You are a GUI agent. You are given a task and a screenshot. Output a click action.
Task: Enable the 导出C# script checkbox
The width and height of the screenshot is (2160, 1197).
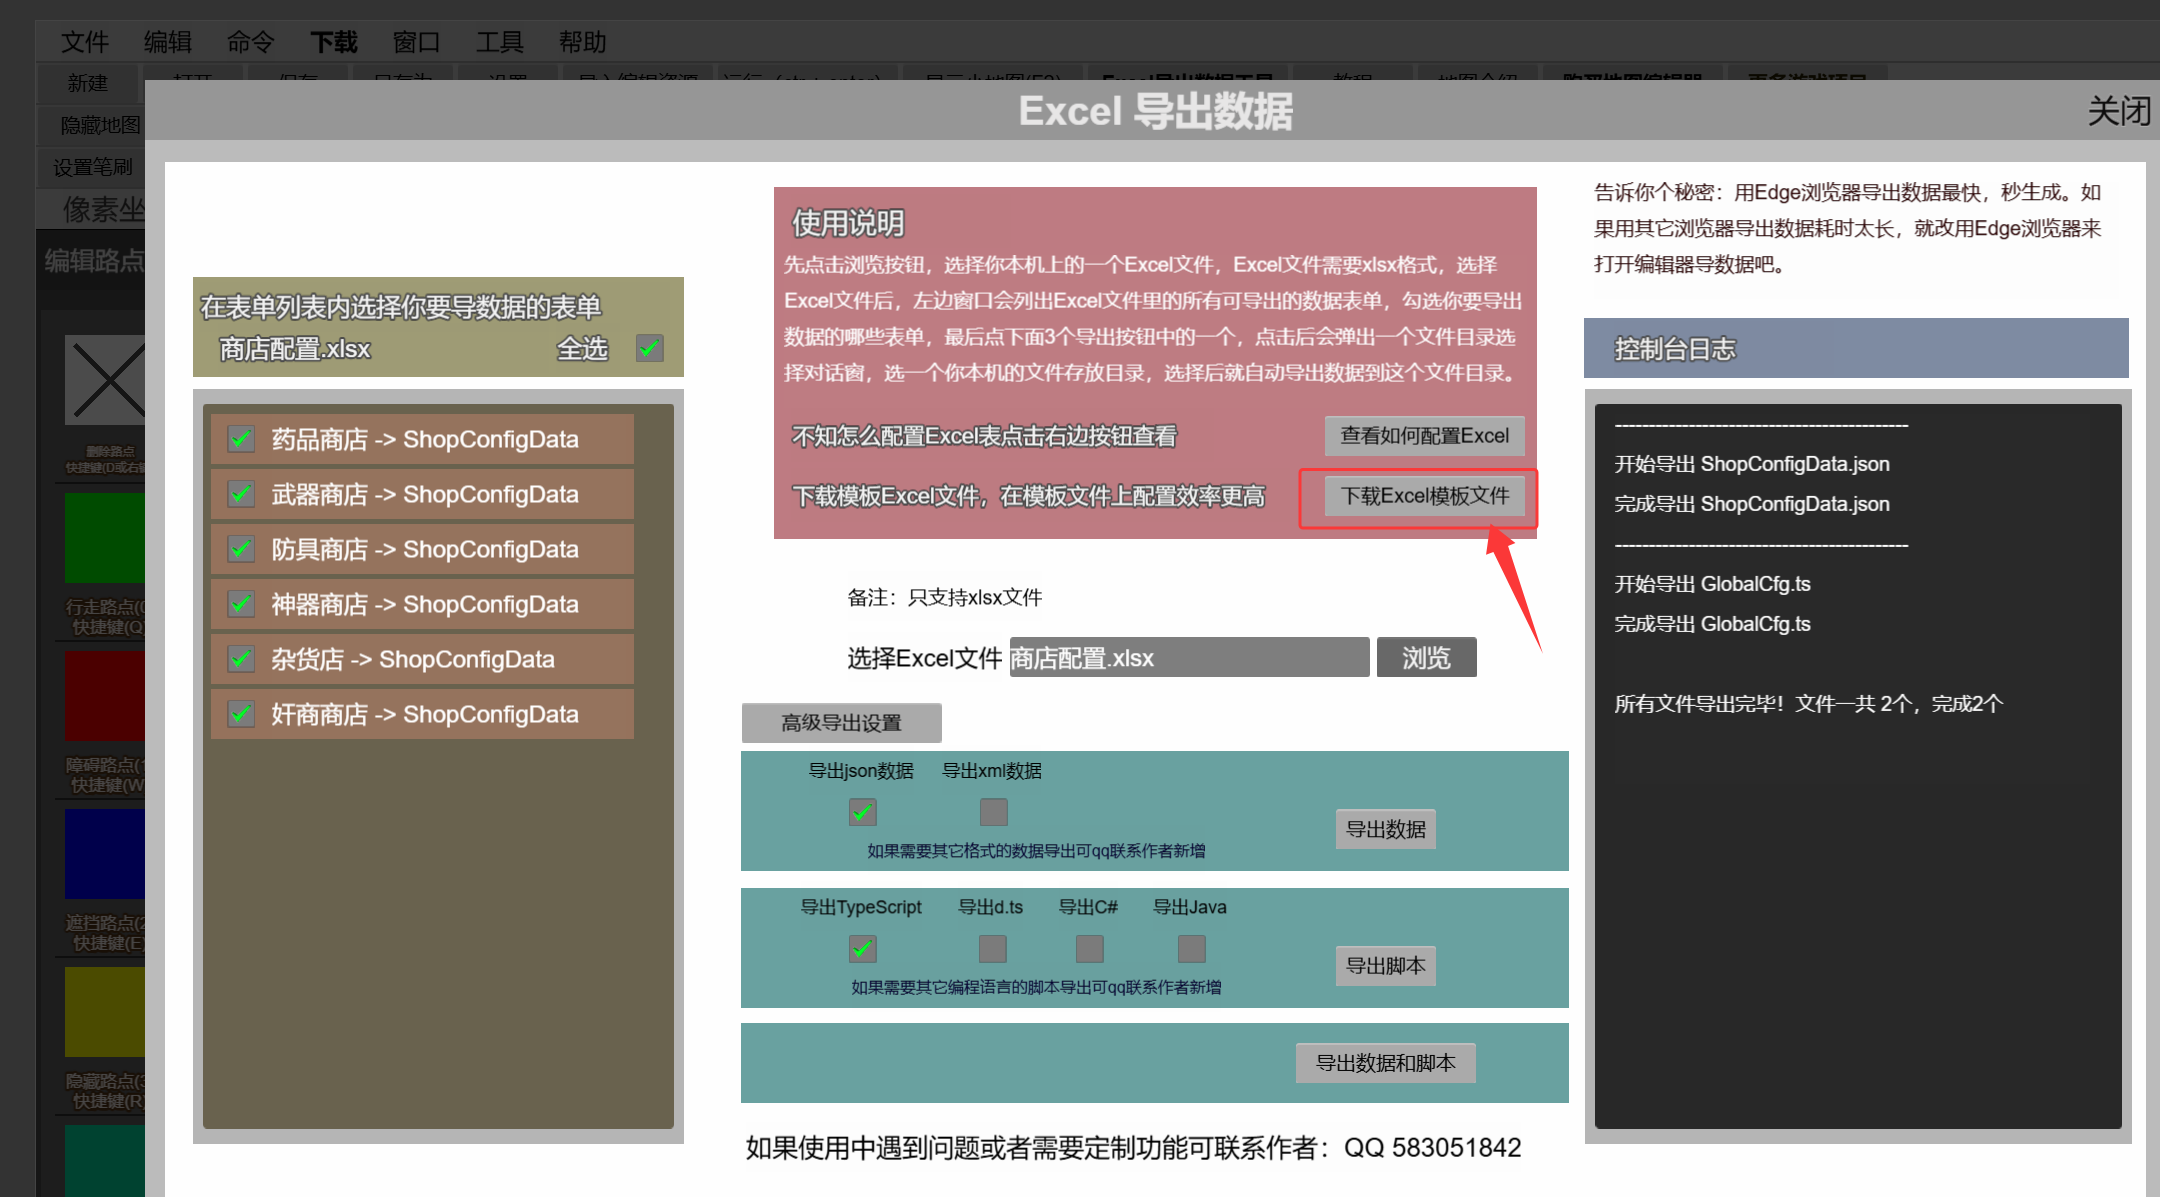click(1089, 948)
